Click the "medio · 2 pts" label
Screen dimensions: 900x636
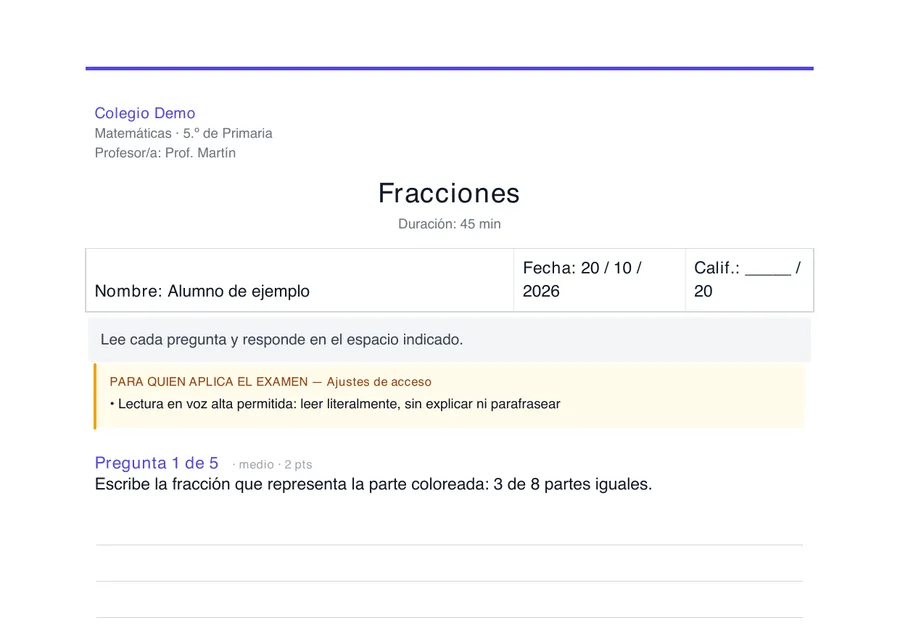[275, 464]
